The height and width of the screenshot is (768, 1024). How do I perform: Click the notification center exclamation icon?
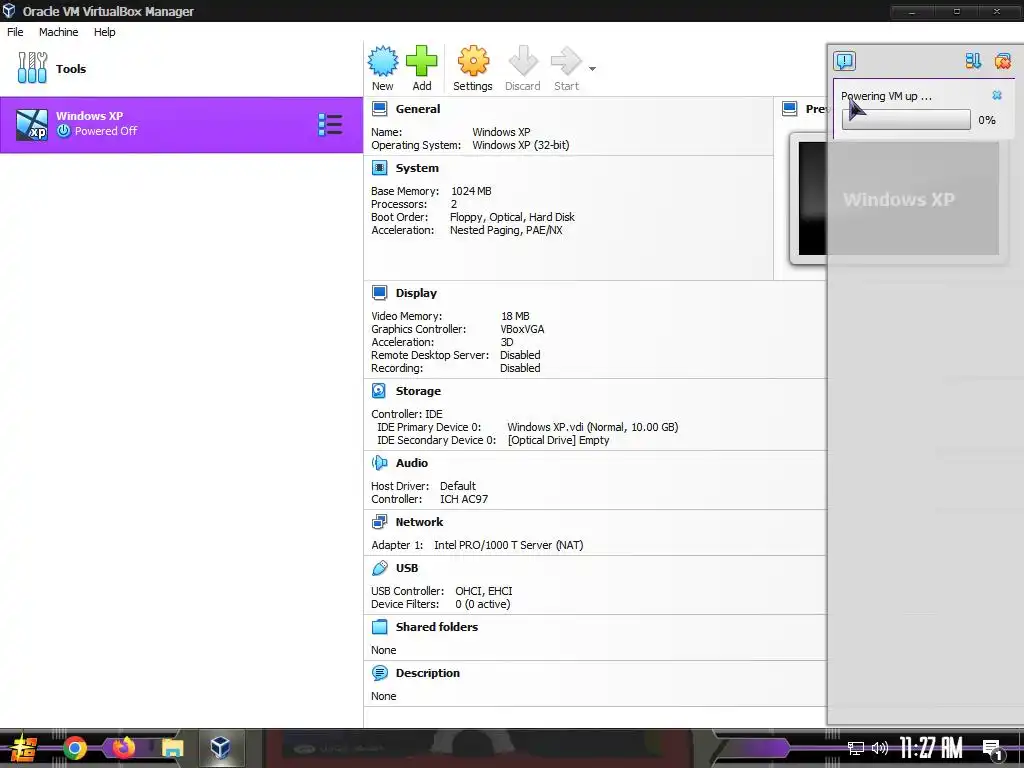pyautogui.click(x=844, y=61)
